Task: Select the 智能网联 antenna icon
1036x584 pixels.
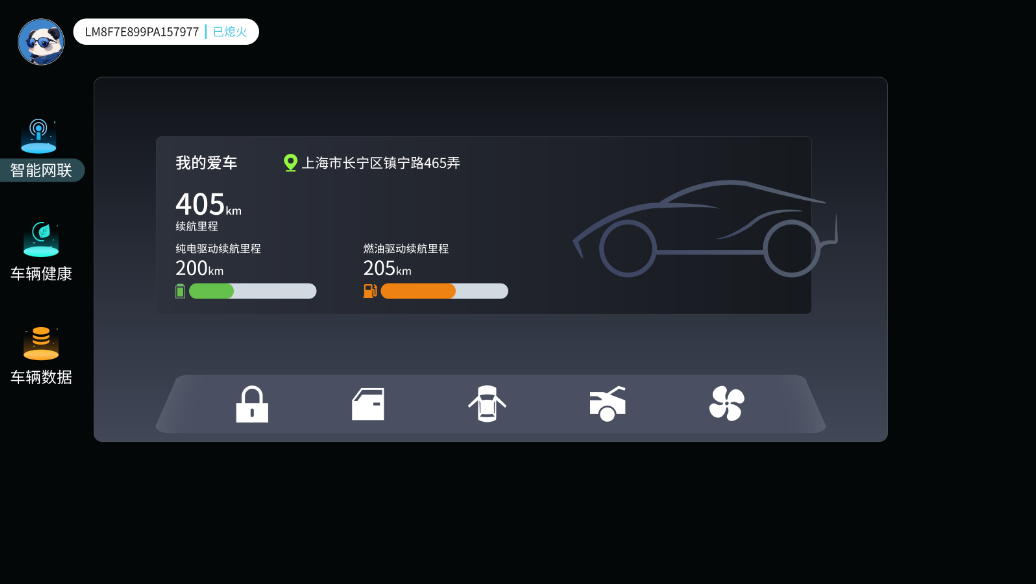Action: pos(38,136)
